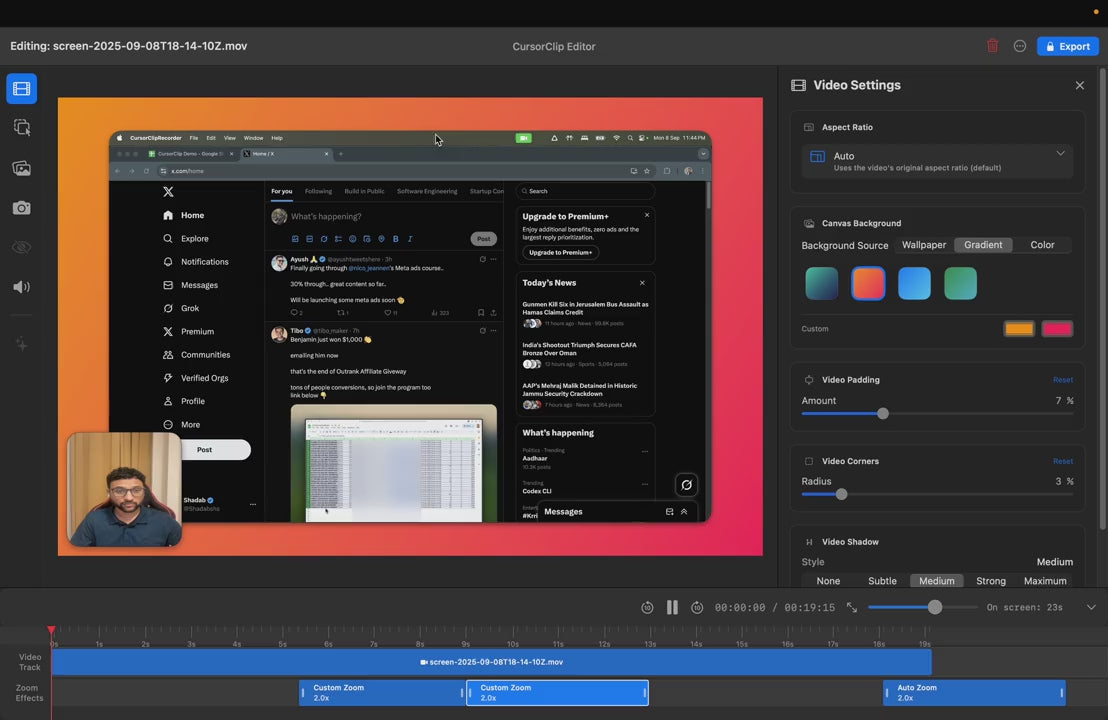Viewport: 1108px width, 720px height.
Task: Select the cursor settings sidebar icon
Action: [x=21, y=128]
